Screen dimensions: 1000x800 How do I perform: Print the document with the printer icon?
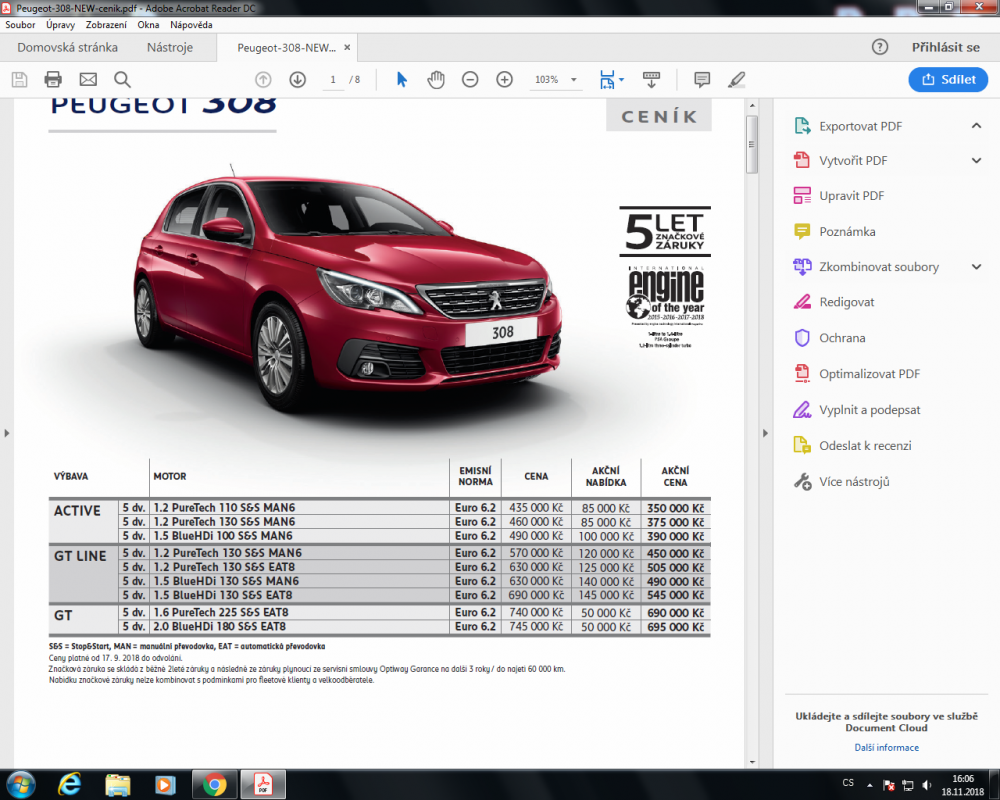pyautogui.click(x=53, y=80)
